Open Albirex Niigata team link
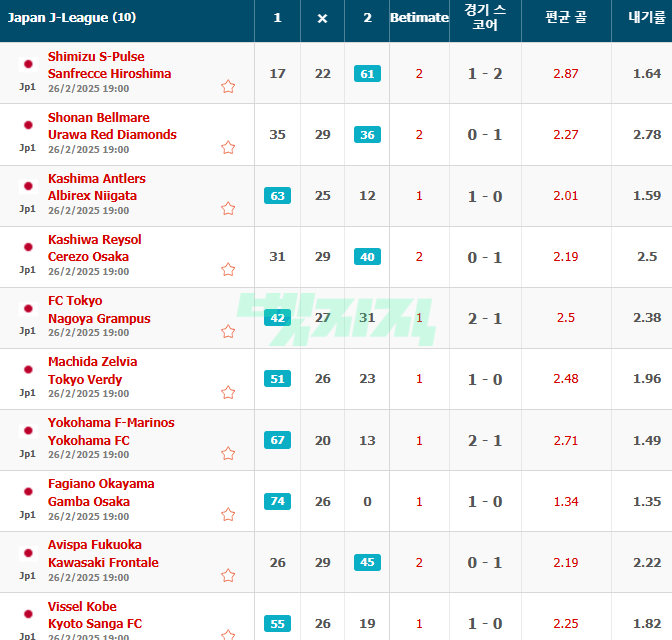Viewport: 672px width, 640px height. [x=92, y=196]
